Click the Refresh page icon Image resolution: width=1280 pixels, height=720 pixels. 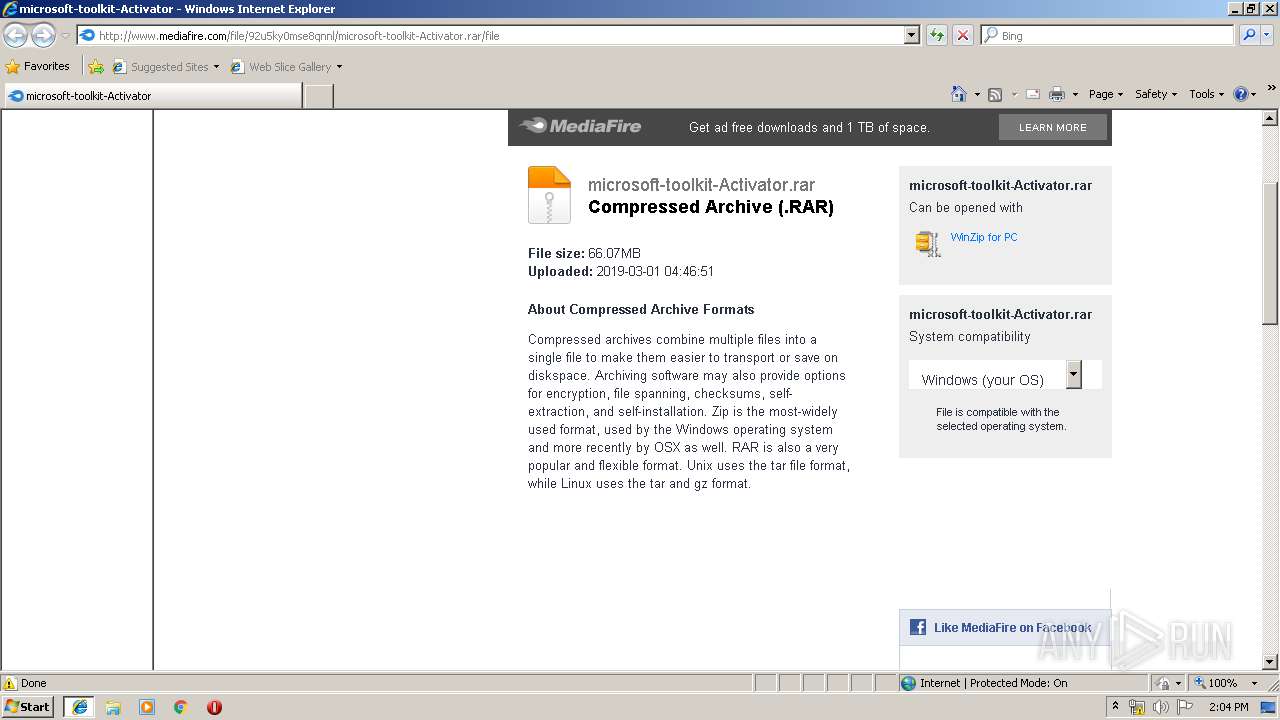tap(937, 36)
